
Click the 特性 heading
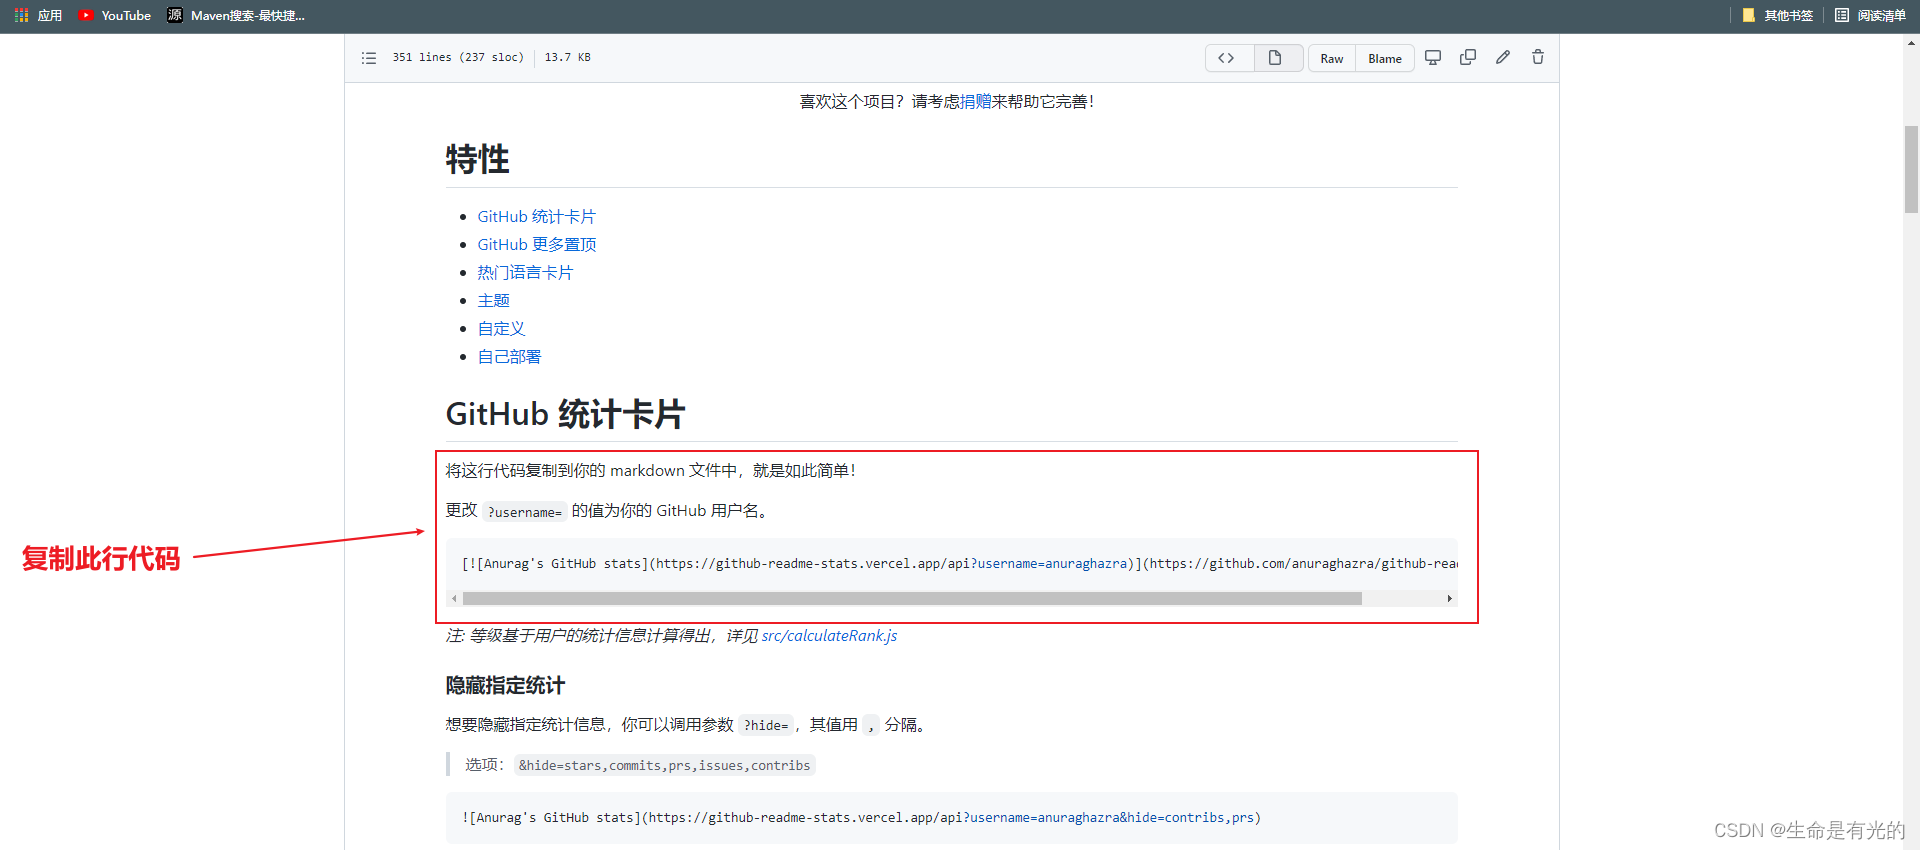478,160
